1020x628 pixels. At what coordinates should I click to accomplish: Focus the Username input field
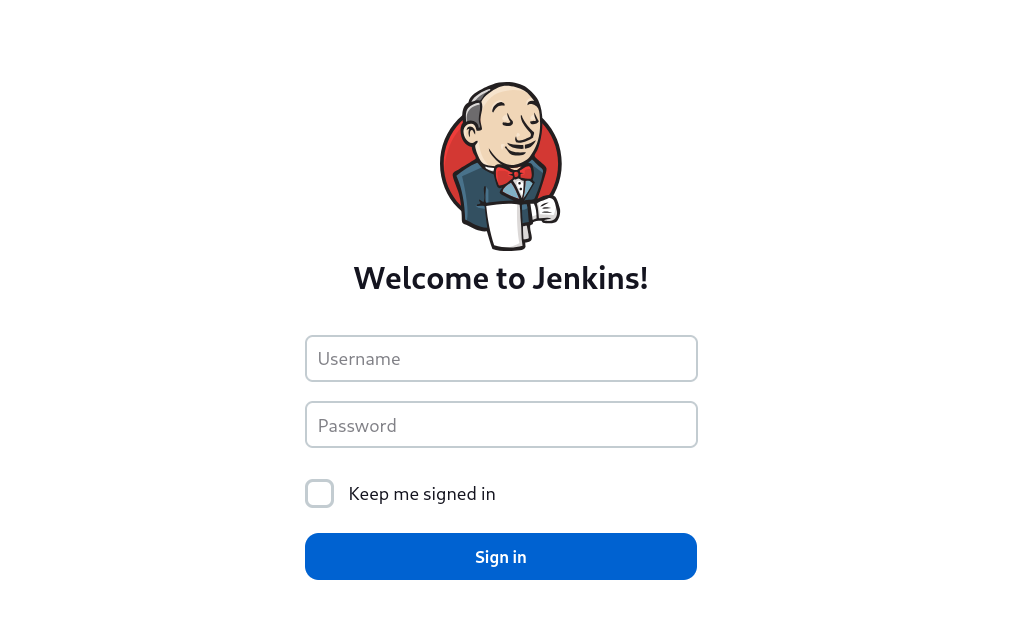tap(501, 359)
